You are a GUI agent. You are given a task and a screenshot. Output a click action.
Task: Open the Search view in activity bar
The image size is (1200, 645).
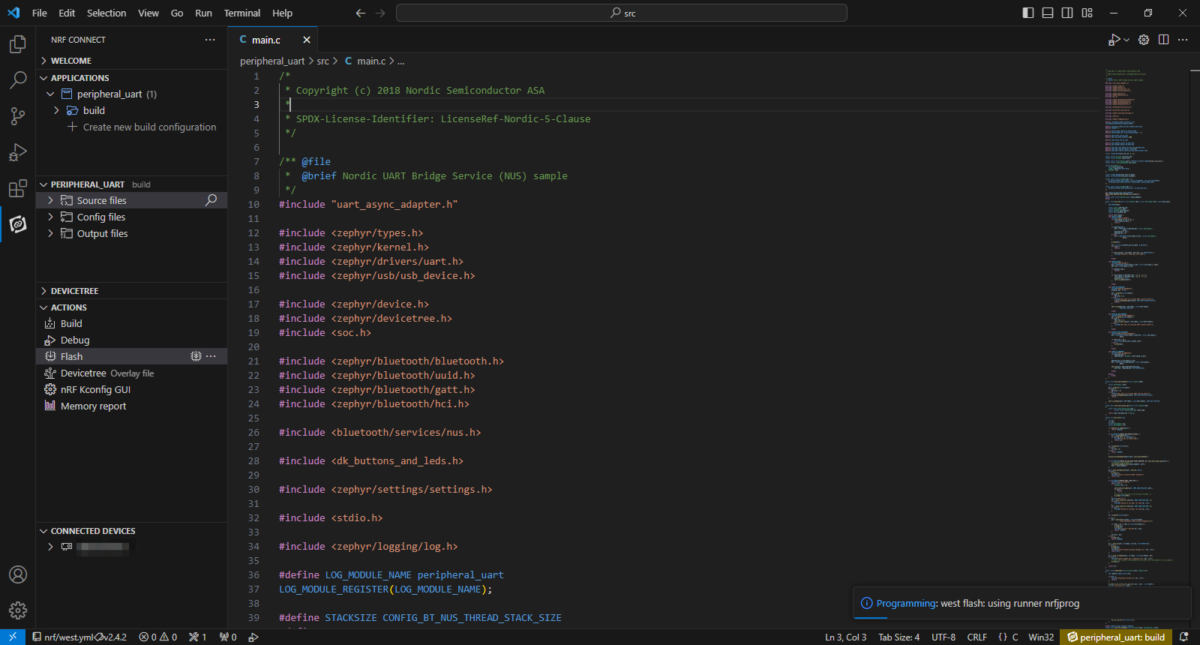pyautogui.click(x=17, y=80)
